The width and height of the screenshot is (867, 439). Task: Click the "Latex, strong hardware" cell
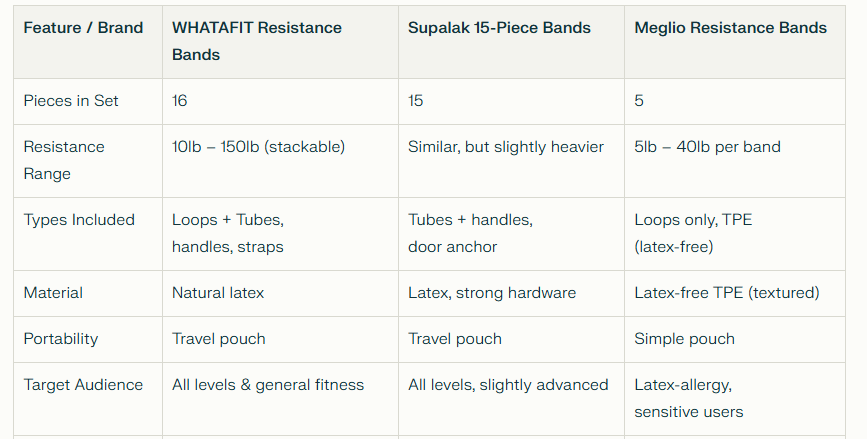491,293
